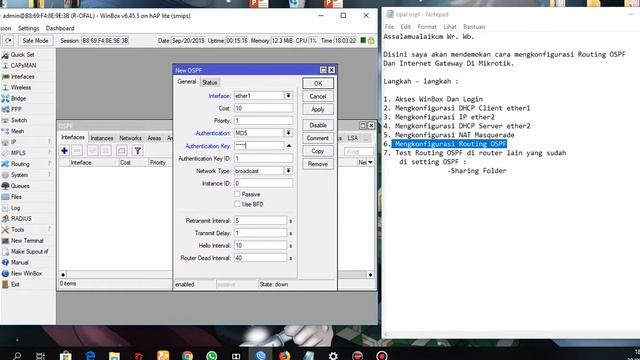The width and height of the screenshot is (640, 360).
Task: Click the Authentication Key ID field
Action: point(263,158)
